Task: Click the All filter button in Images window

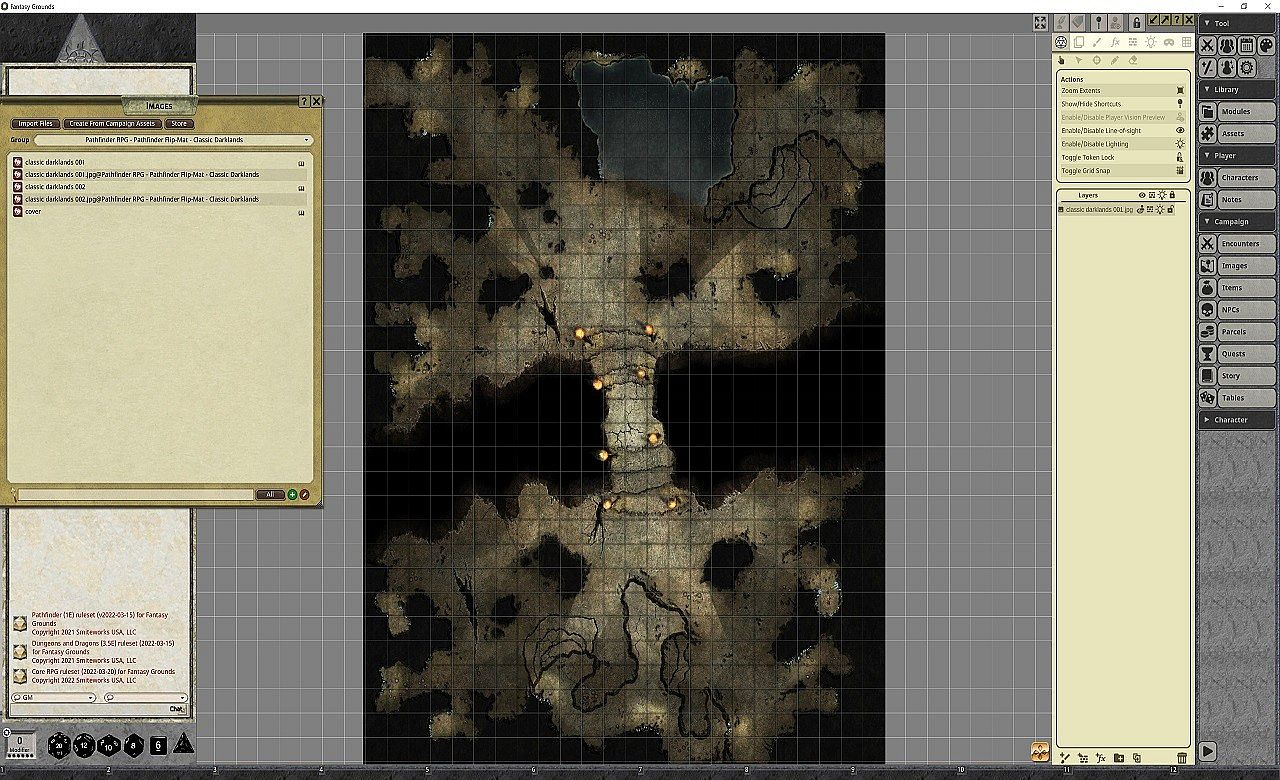Action: click(270, 494)
